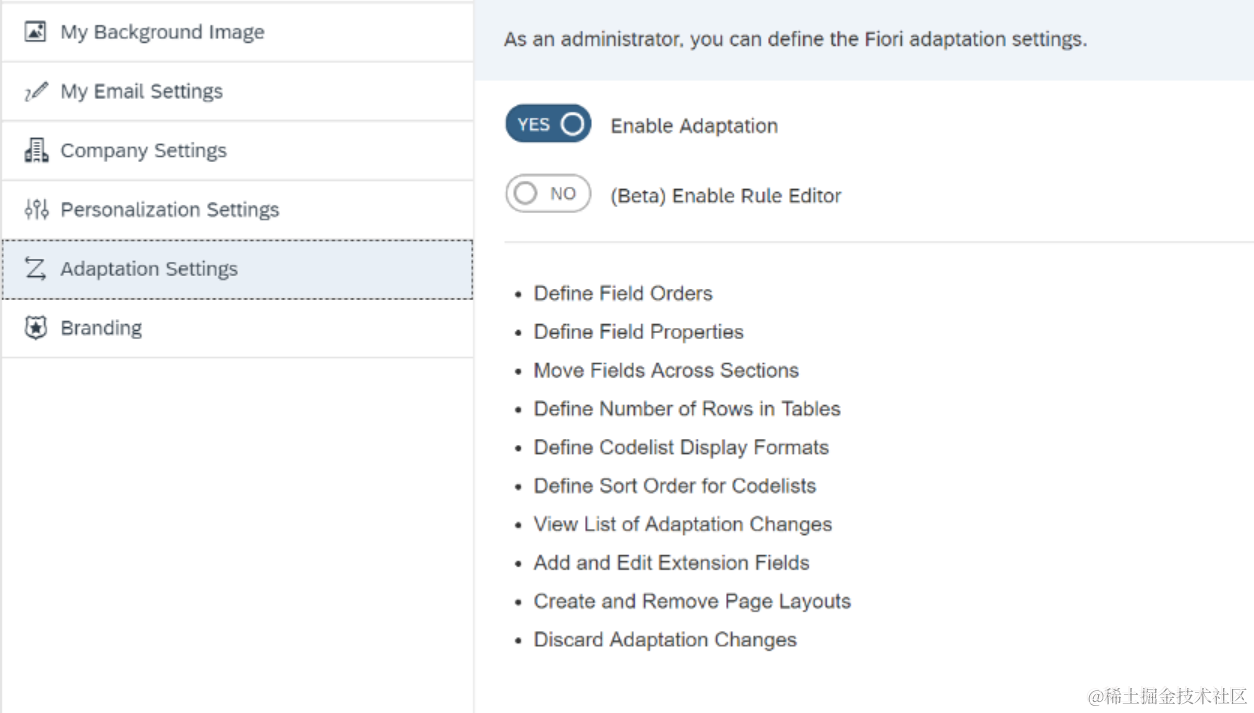This screenshot has width=1254, height=713.
Task: Click the My Background Image picture icon
Action: click(x=36, y=32)
